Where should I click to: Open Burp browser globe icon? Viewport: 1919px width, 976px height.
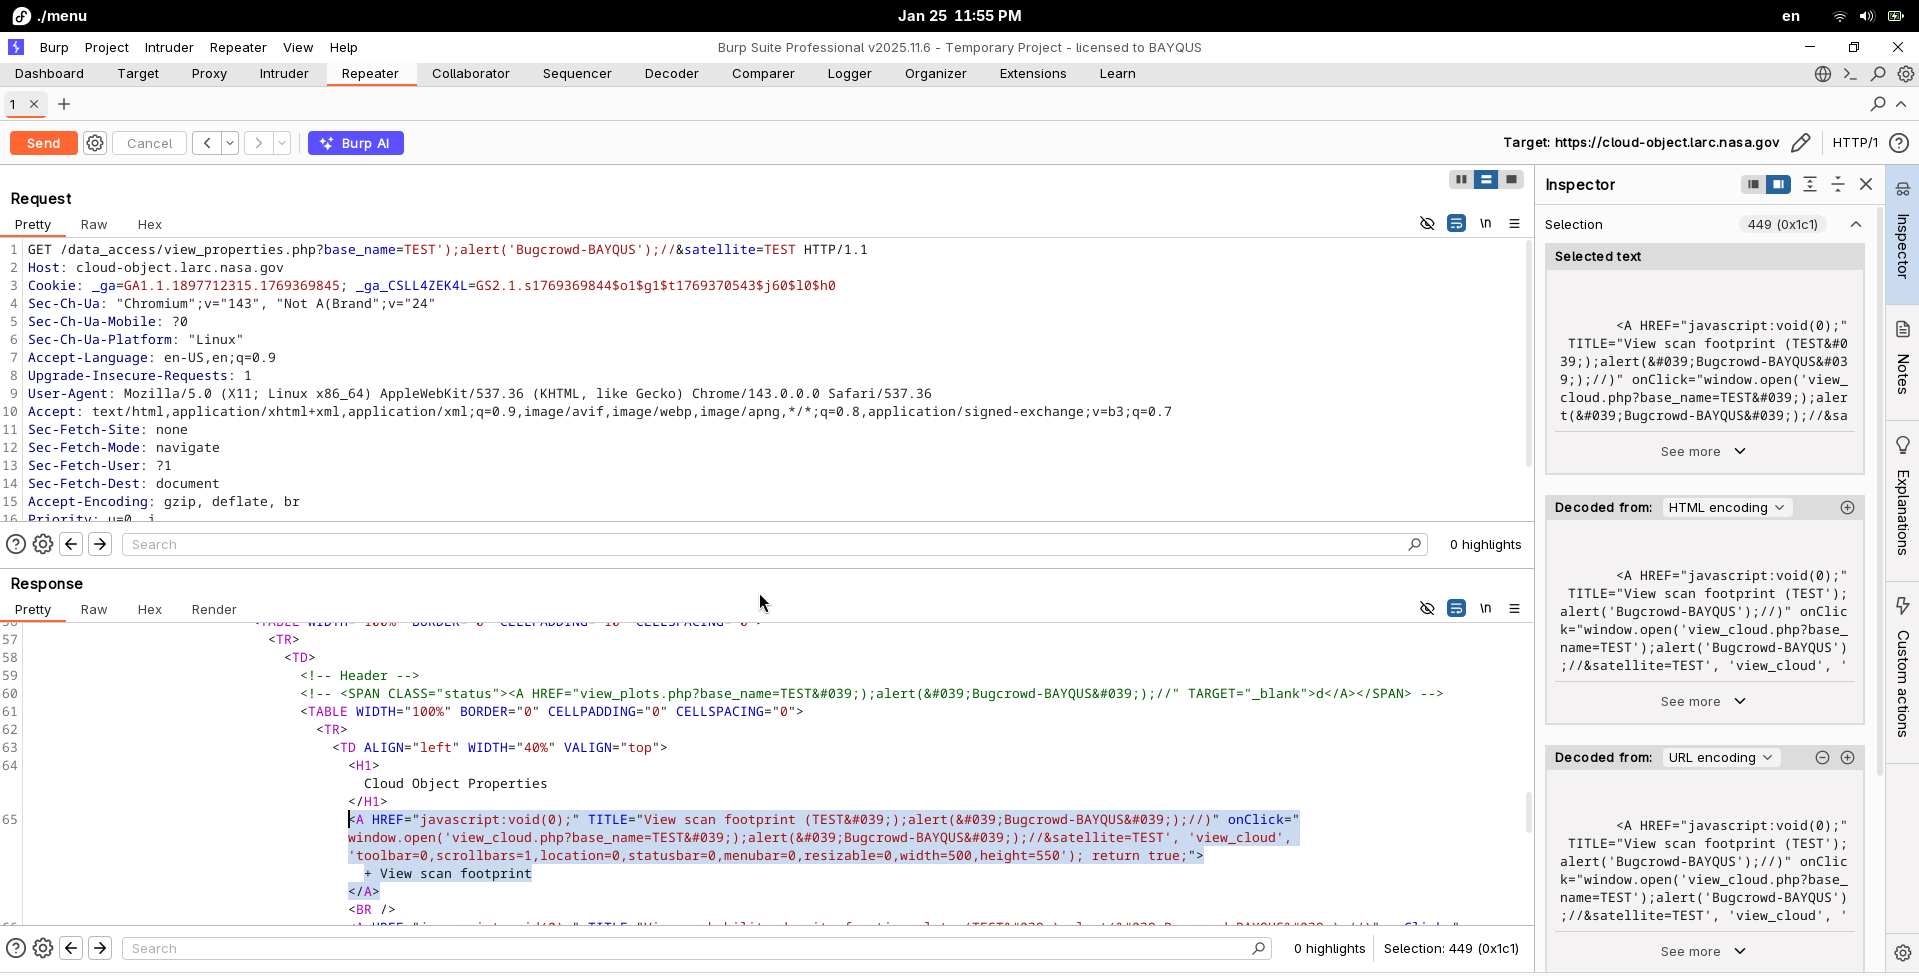[x=1823, y=74]
